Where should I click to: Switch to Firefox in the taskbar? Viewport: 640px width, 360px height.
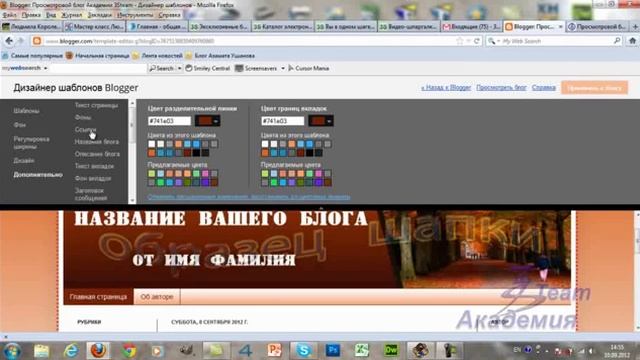click(x=98, y=351)
